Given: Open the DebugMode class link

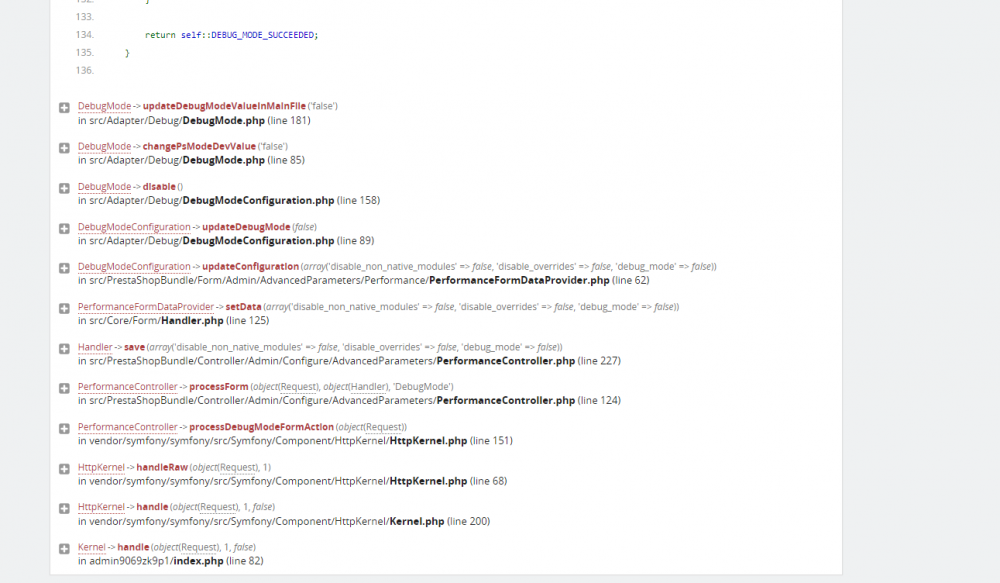Looking at the screenshot, I should pos(103,106).
